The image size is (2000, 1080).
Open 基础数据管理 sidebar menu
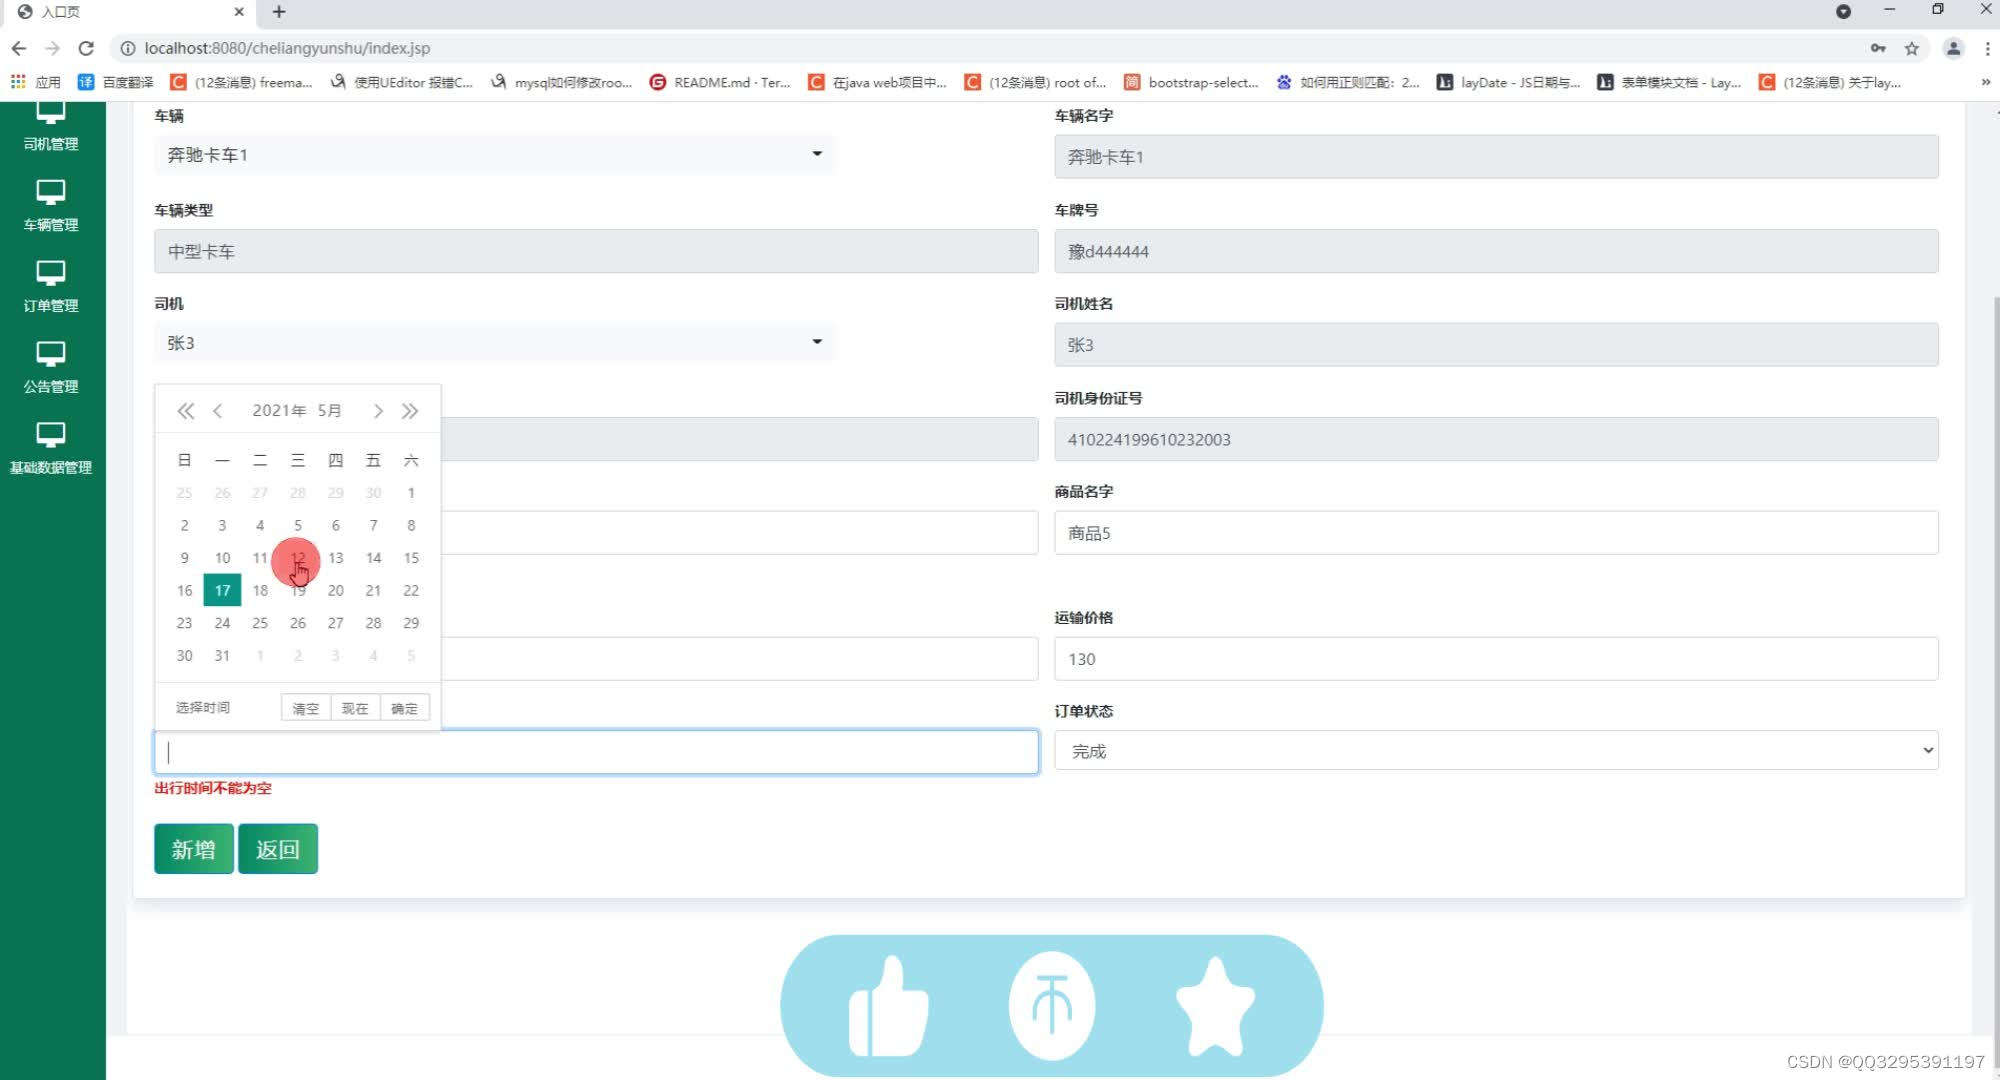point(51,450)
